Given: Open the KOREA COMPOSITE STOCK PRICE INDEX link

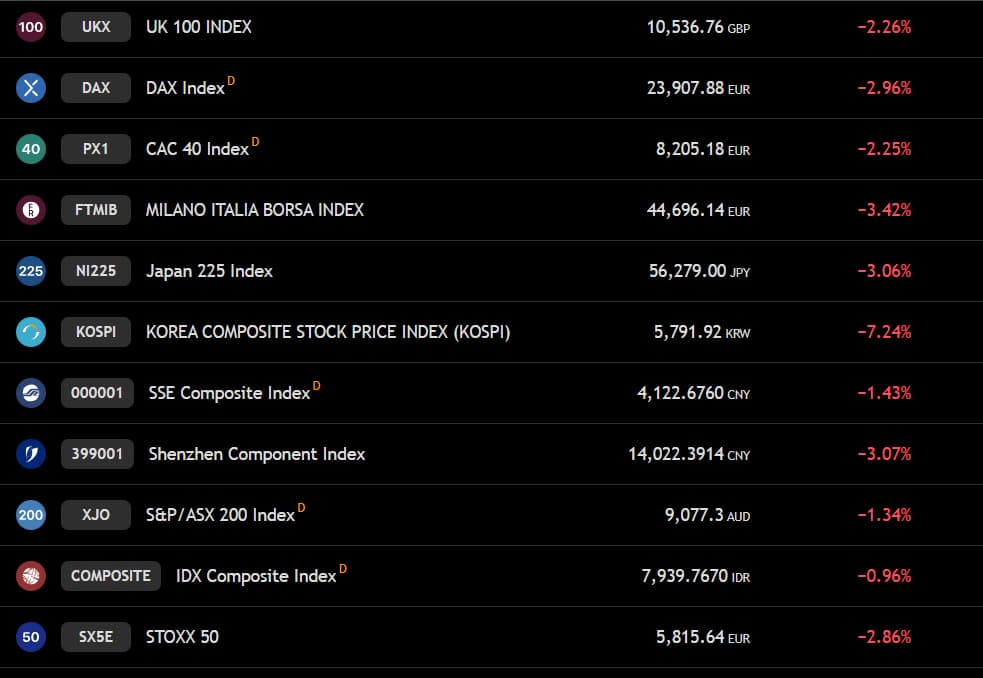Looking at the screenshot, I should [328, 332].
